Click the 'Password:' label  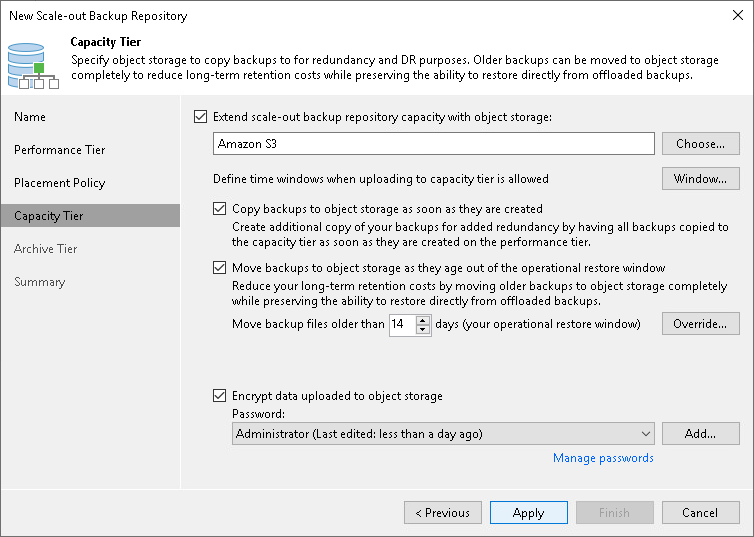click(258, 413)
